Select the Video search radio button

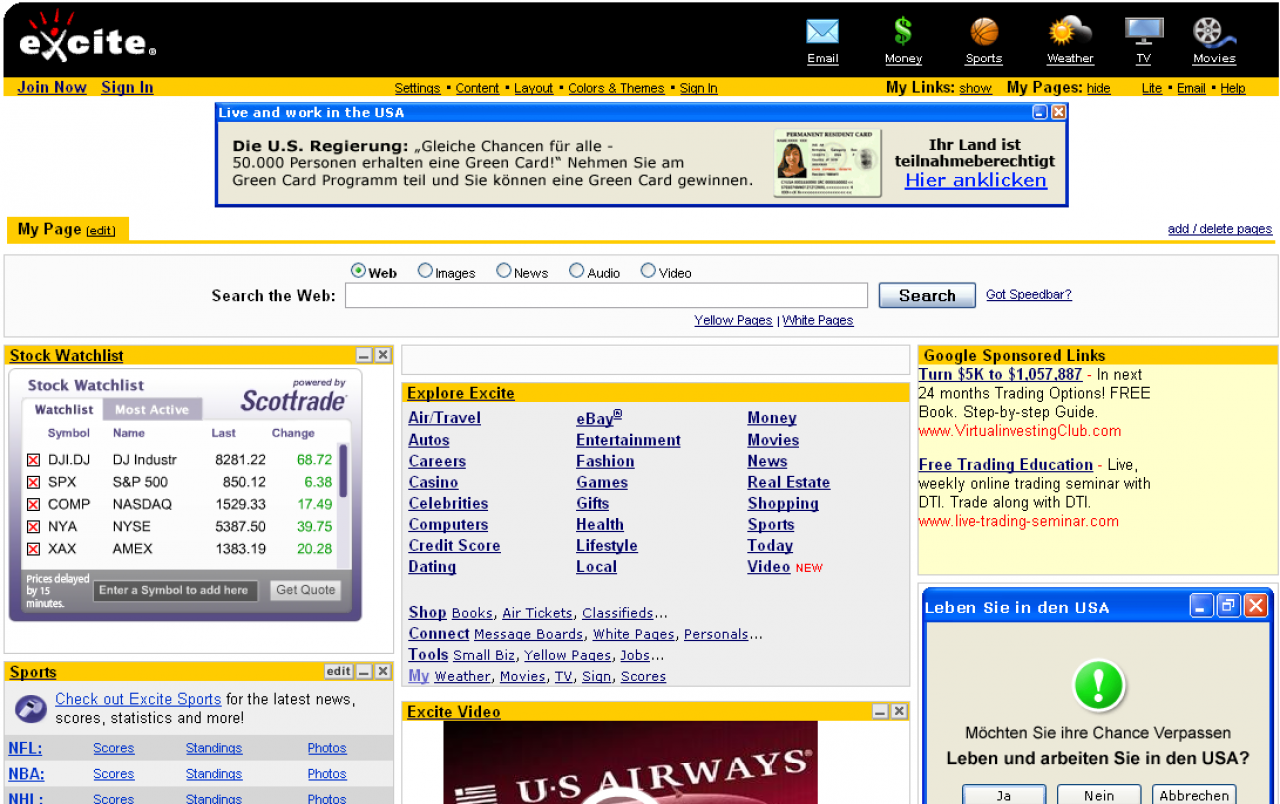tap(648, 271)
